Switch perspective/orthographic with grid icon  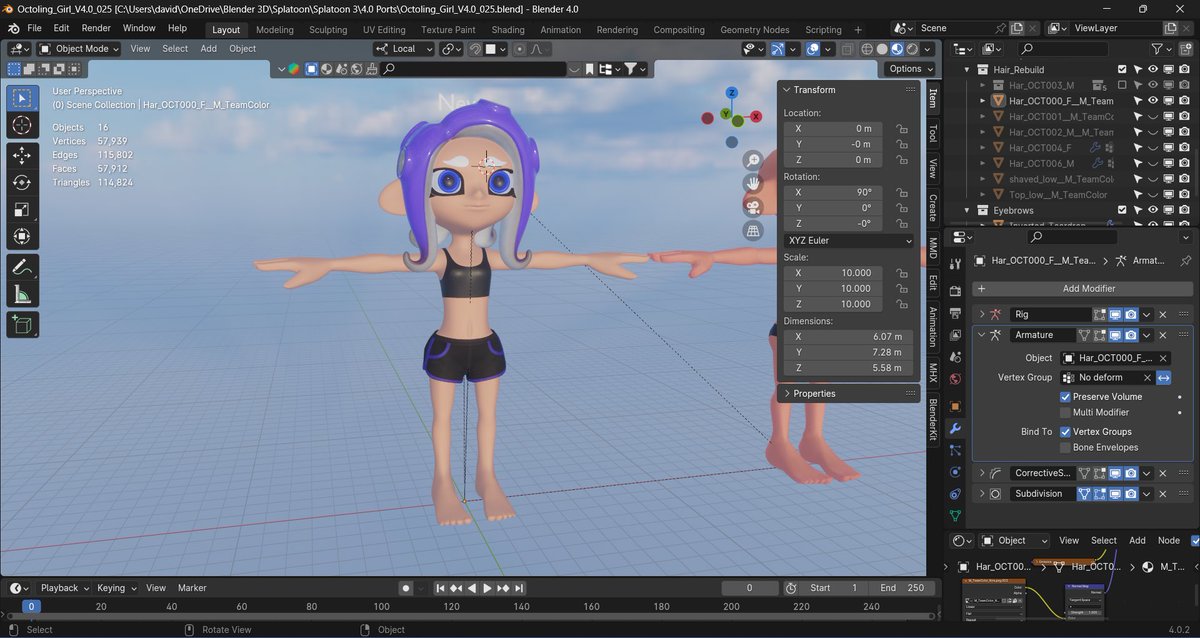(753, 231)
